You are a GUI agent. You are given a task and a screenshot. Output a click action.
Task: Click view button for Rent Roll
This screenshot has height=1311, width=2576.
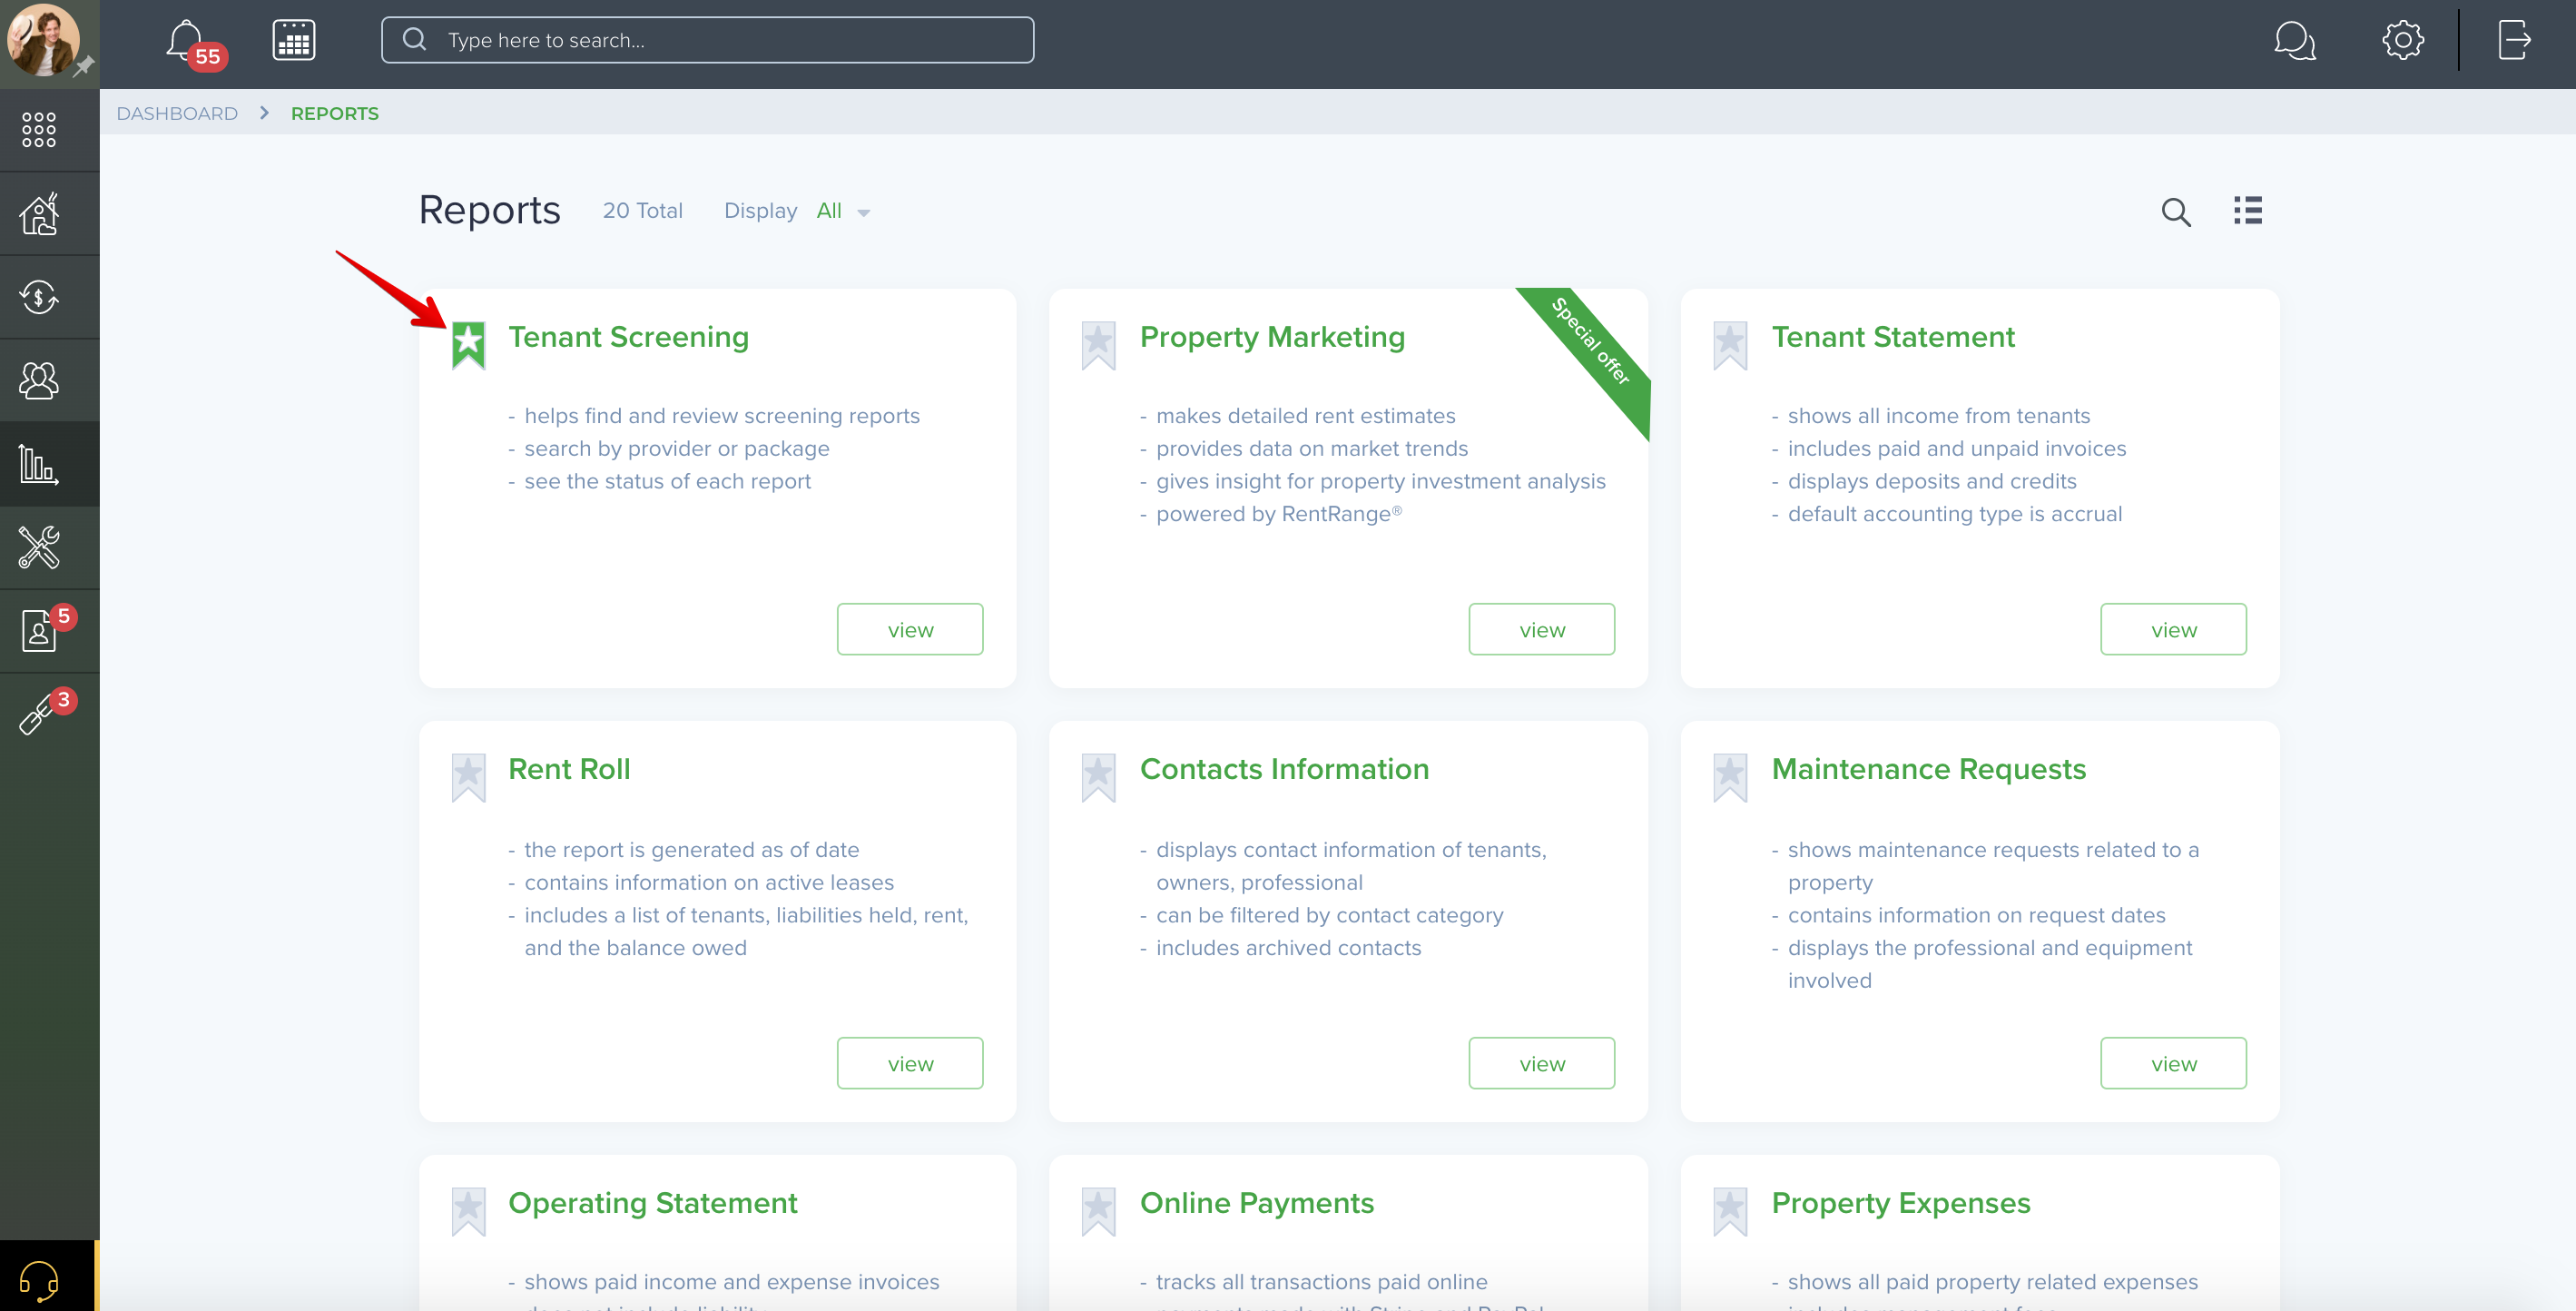point(910,1063)
